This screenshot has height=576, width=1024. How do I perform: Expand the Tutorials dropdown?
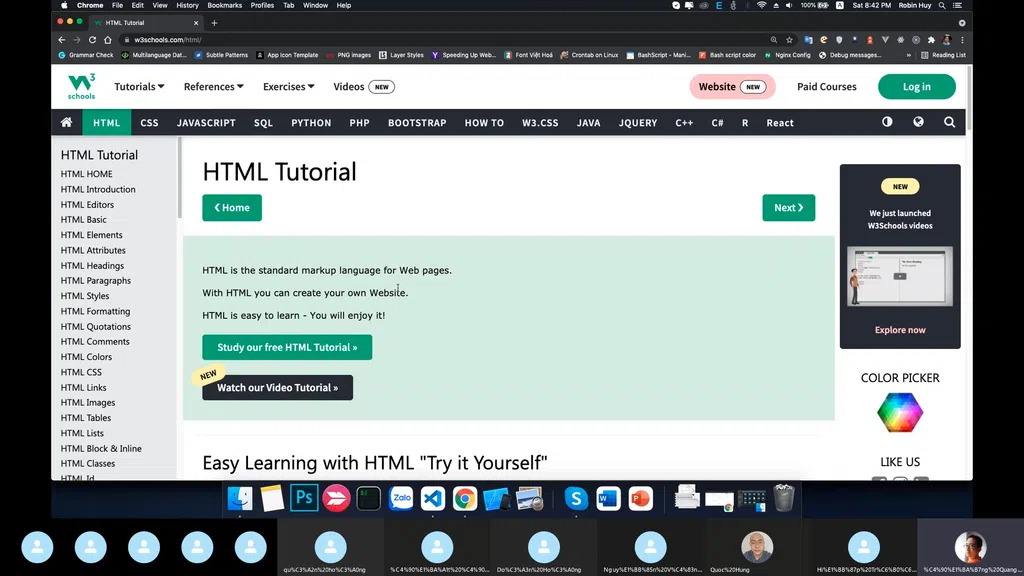click(139, 86)
